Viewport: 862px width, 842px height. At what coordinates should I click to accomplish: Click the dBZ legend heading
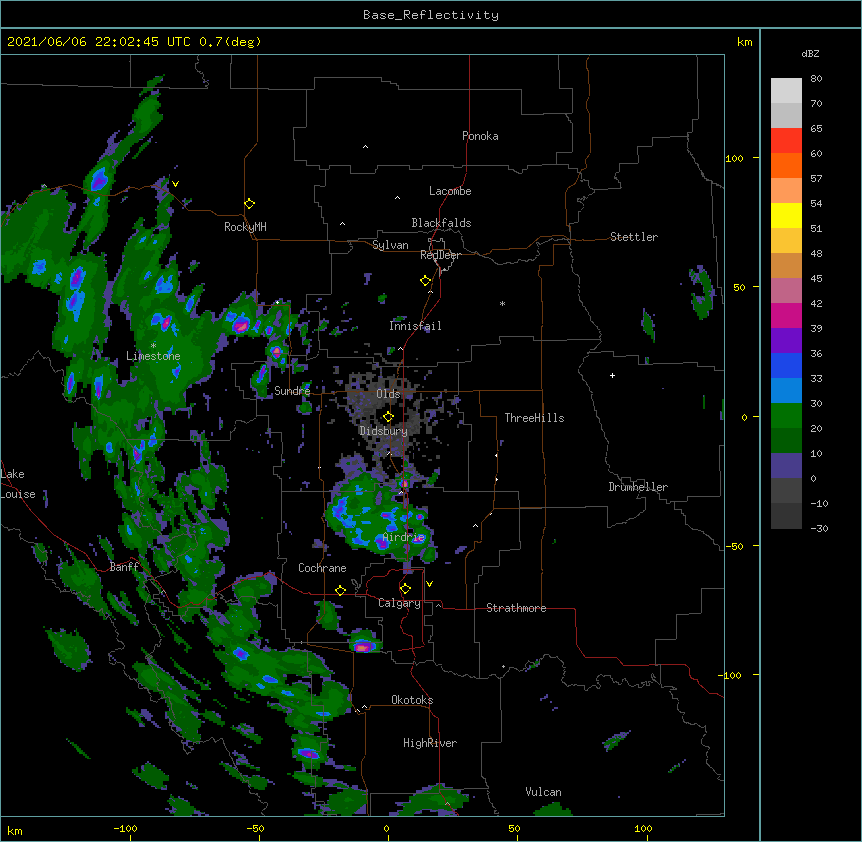click(810, 54)
